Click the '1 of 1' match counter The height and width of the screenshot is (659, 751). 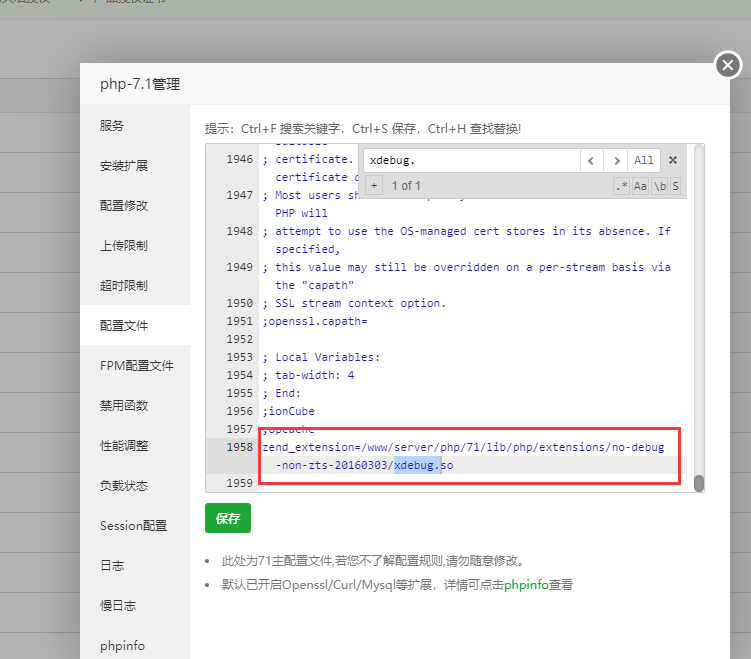(406, 186)
